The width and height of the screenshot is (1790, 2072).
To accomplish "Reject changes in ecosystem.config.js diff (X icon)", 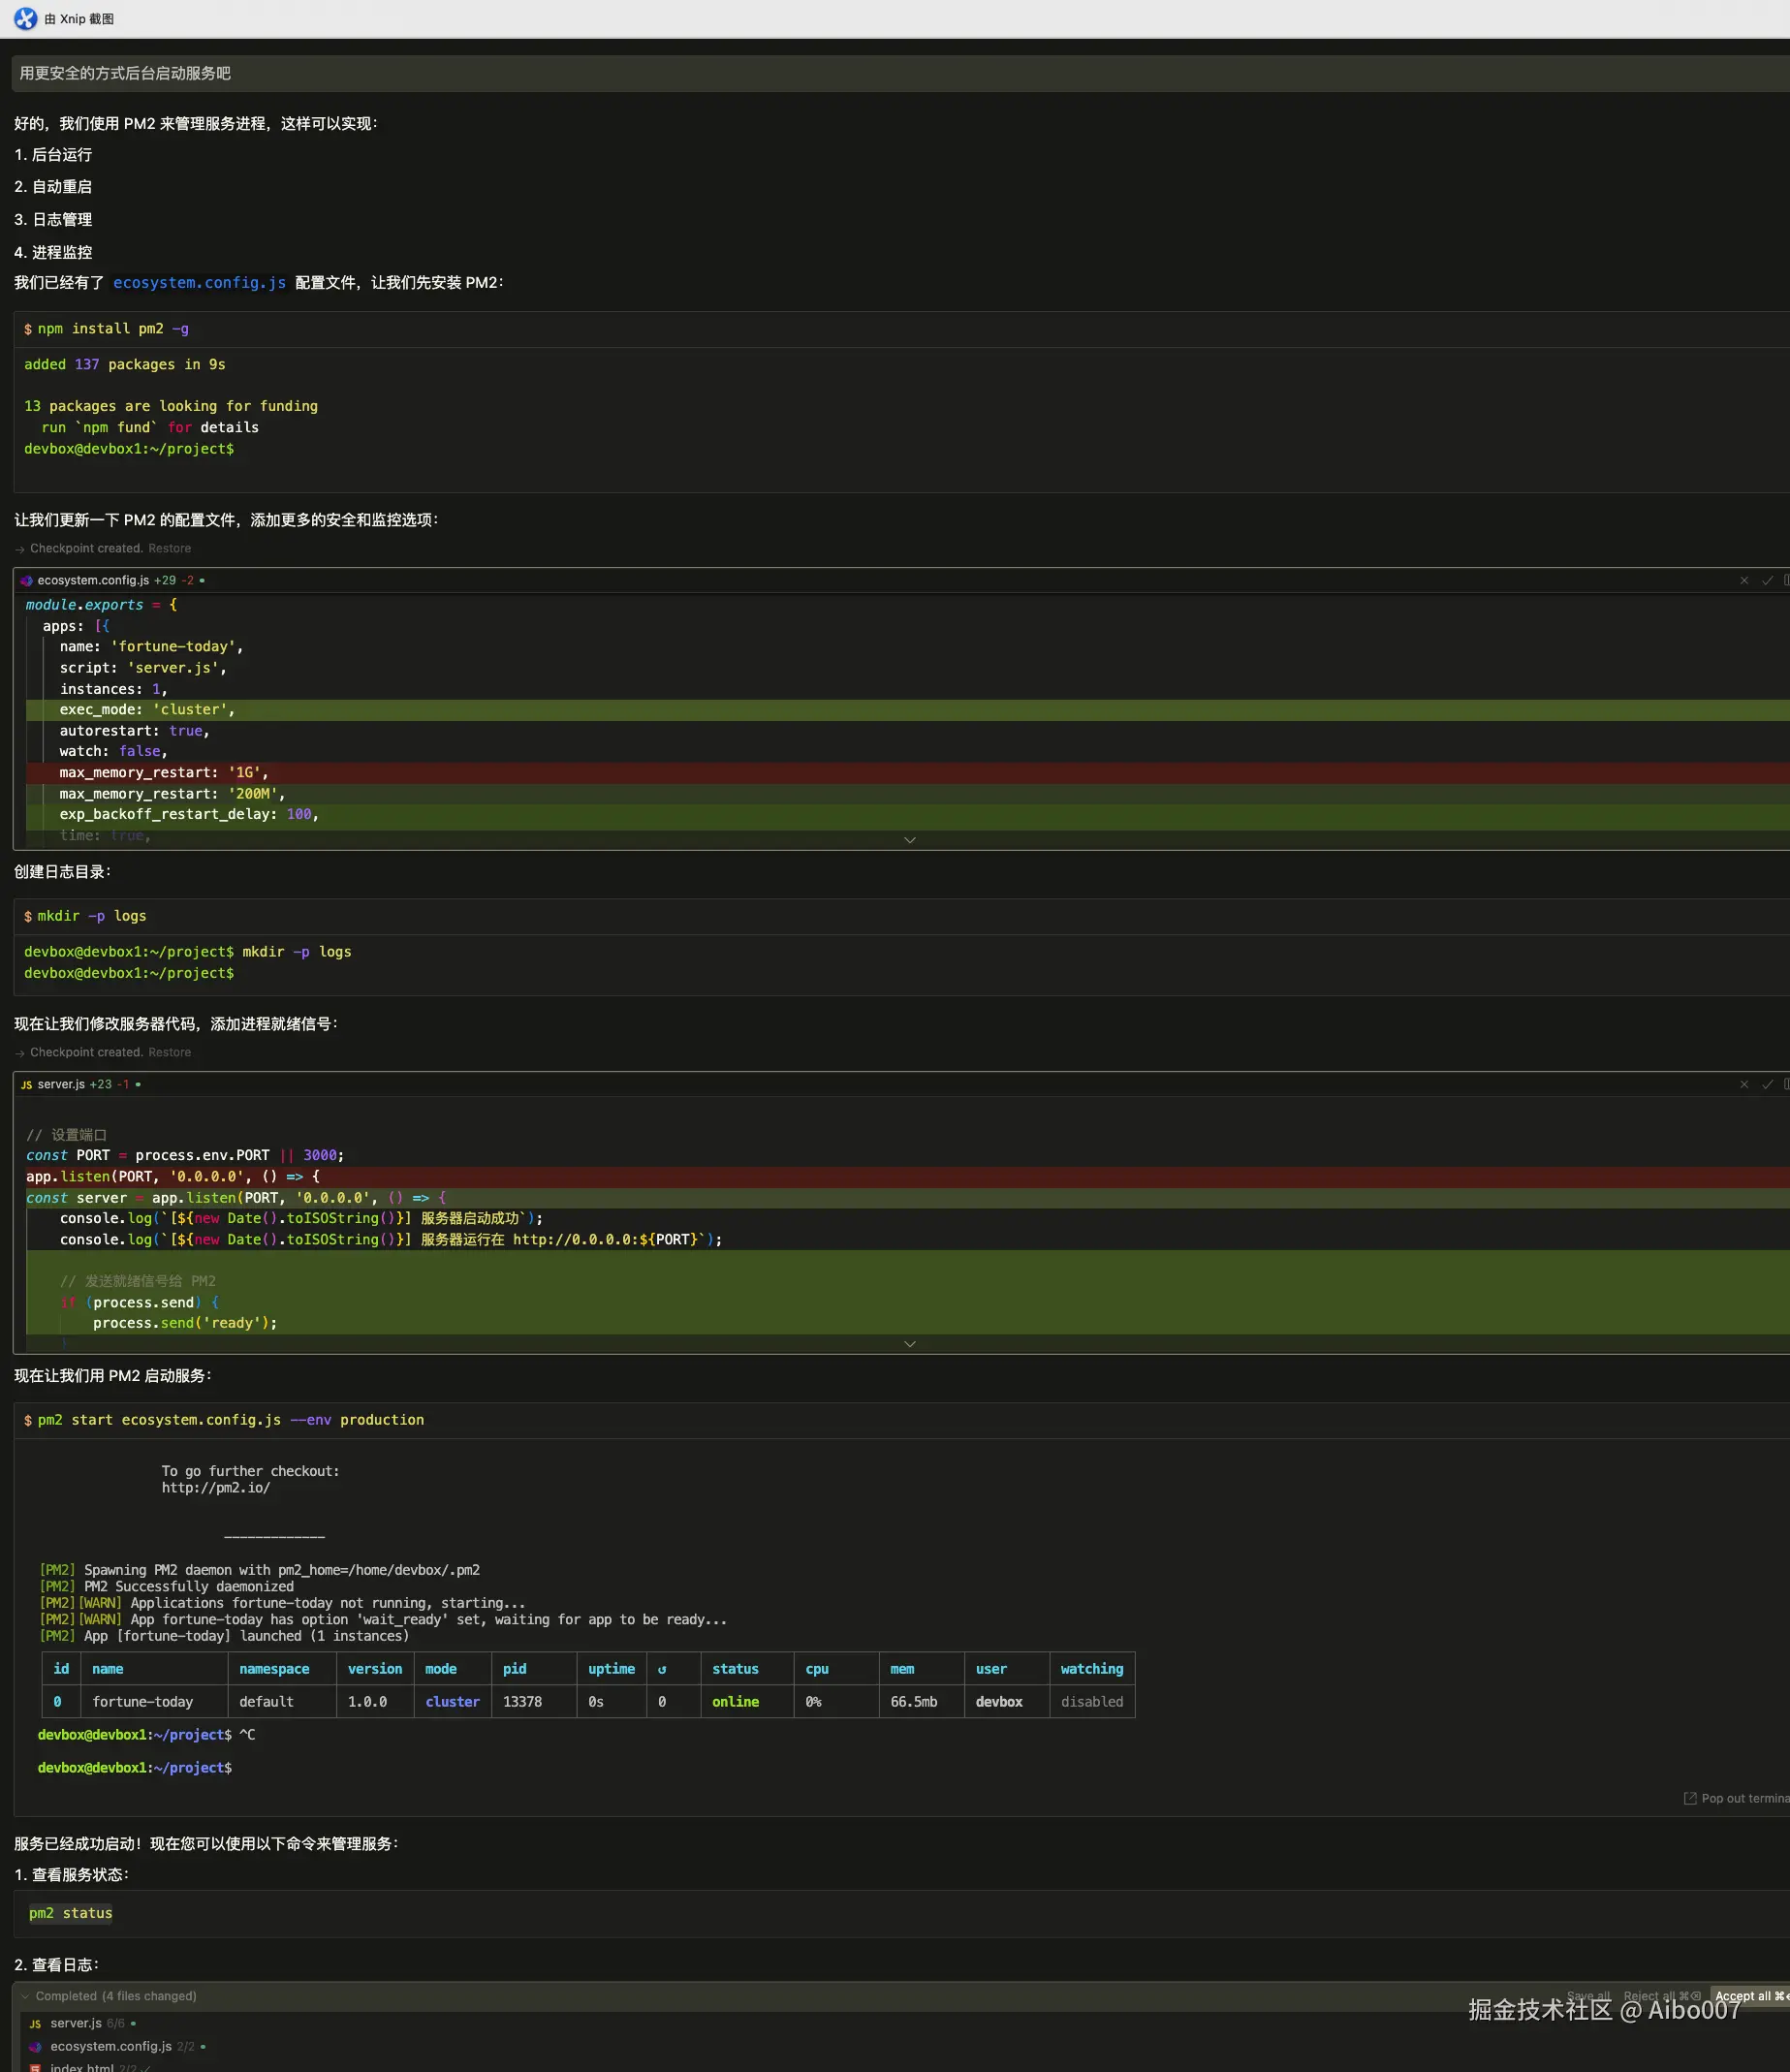I will pyautogui.click(x=1744, y=580).
